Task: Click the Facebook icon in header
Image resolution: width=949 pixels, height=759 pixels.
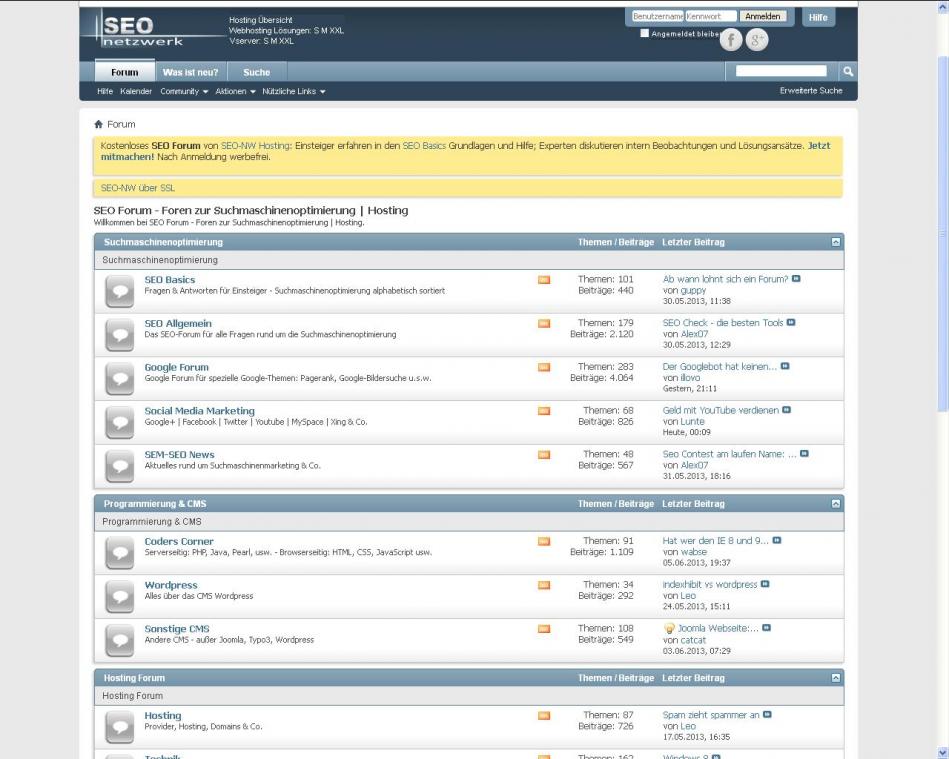Action: tap(731, 40)
